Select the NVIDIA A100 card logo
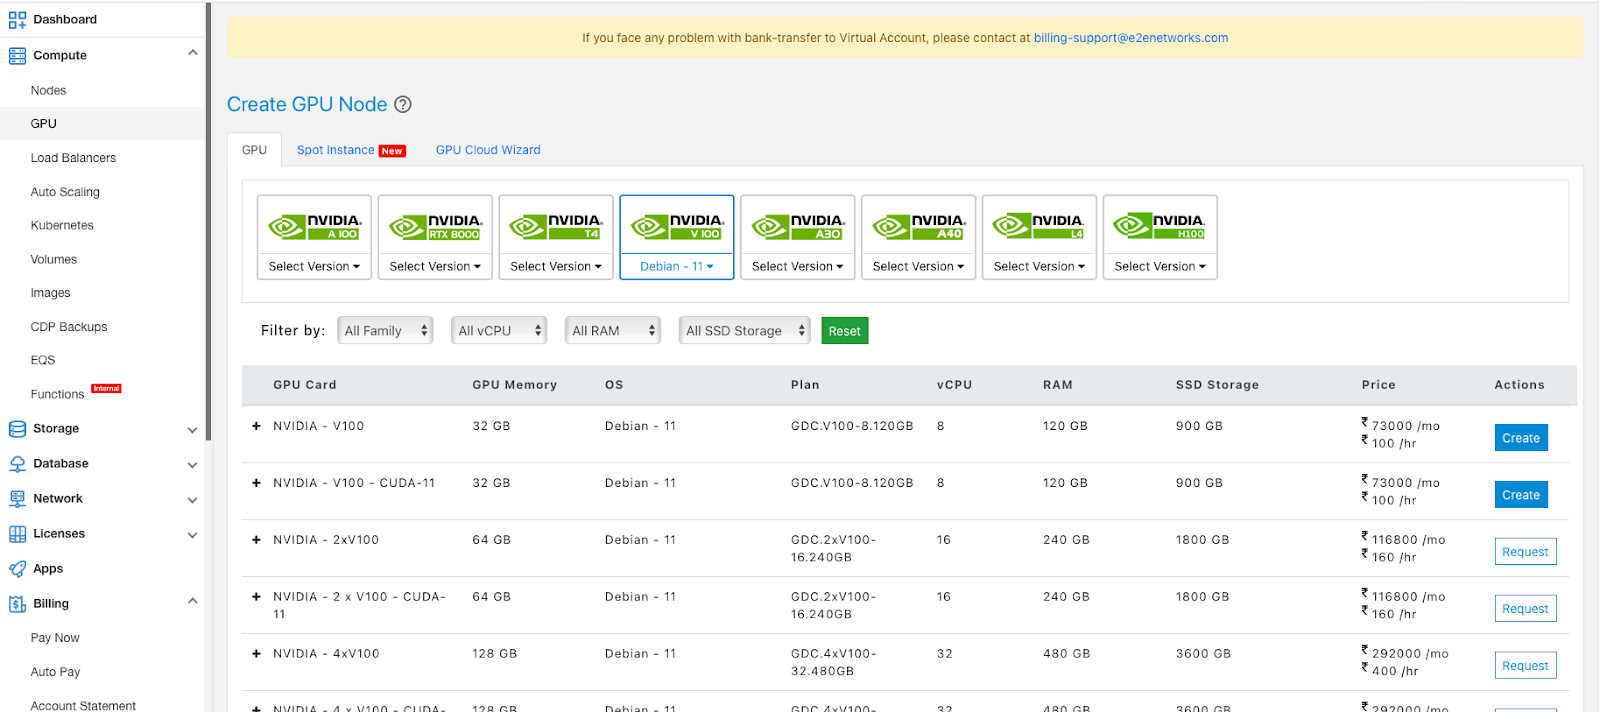 [x=315, y=227]
